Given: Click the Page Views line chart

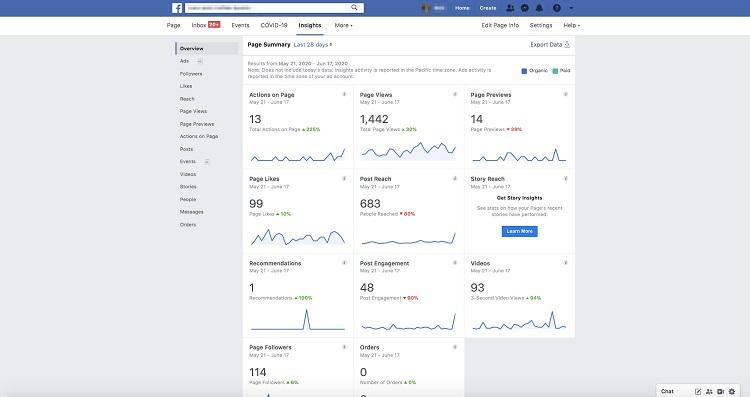Looking at the screenshot, I should 408,151.
